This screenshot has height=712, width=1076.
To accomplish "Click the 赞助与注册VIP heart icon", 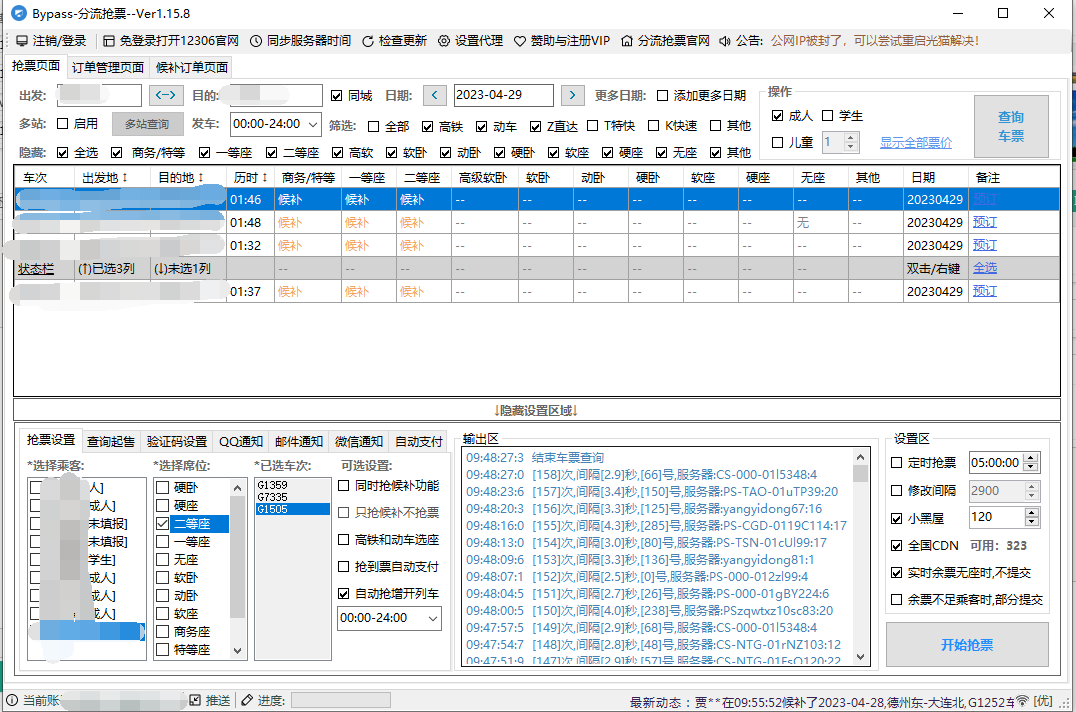I will [519, 41].
